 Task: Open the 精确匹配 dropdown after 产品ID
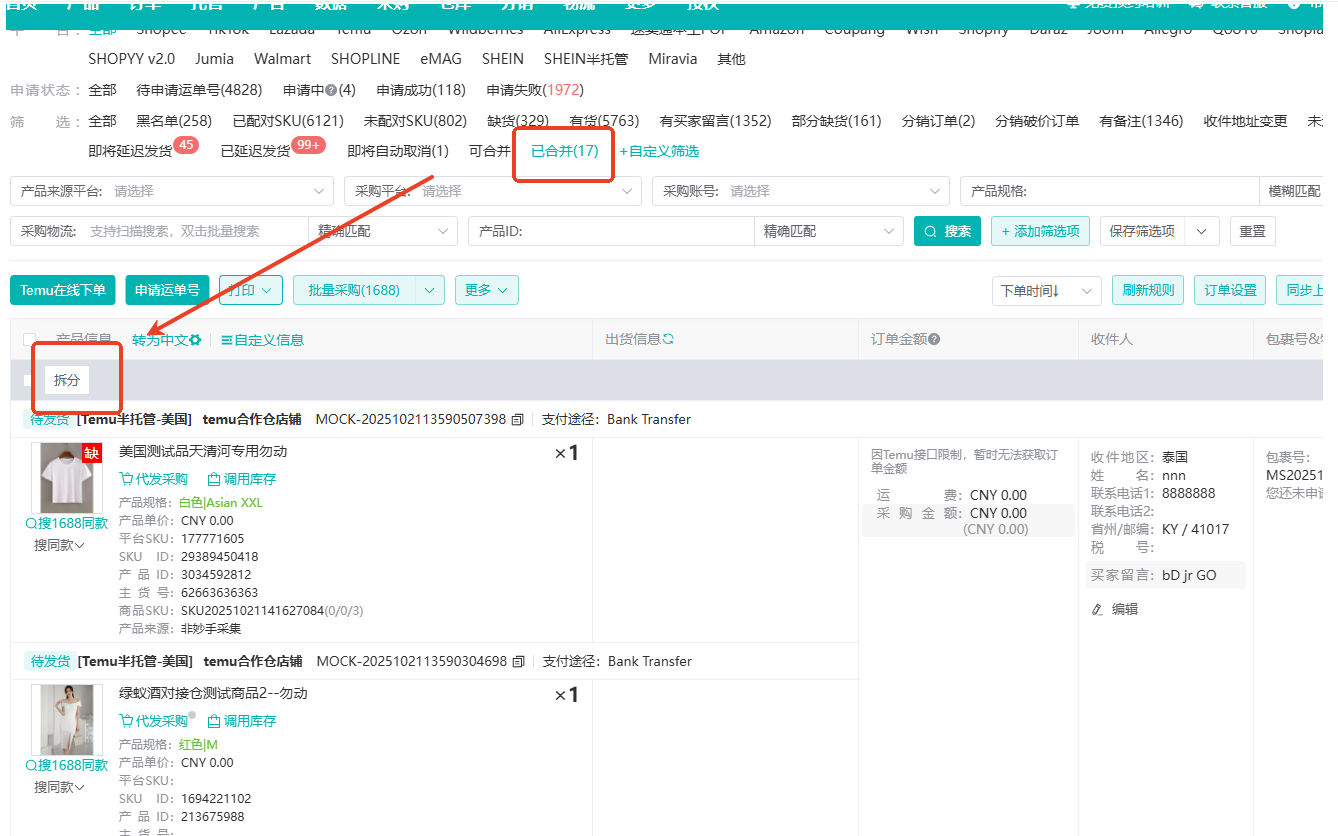[x=829, y=231]
